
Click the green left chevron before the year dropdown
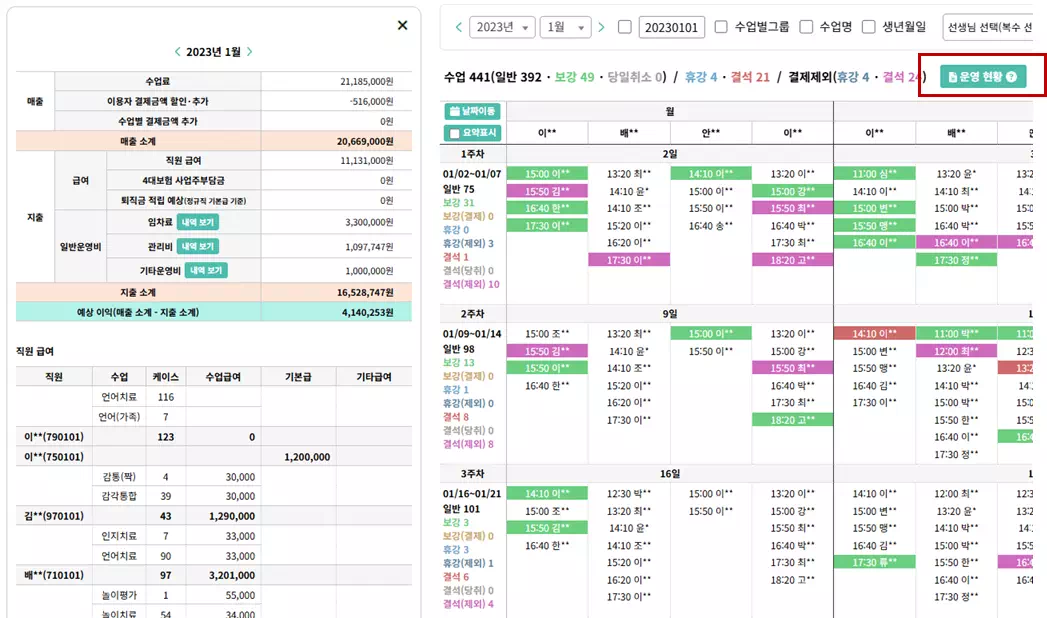click(x=459, y=27)
